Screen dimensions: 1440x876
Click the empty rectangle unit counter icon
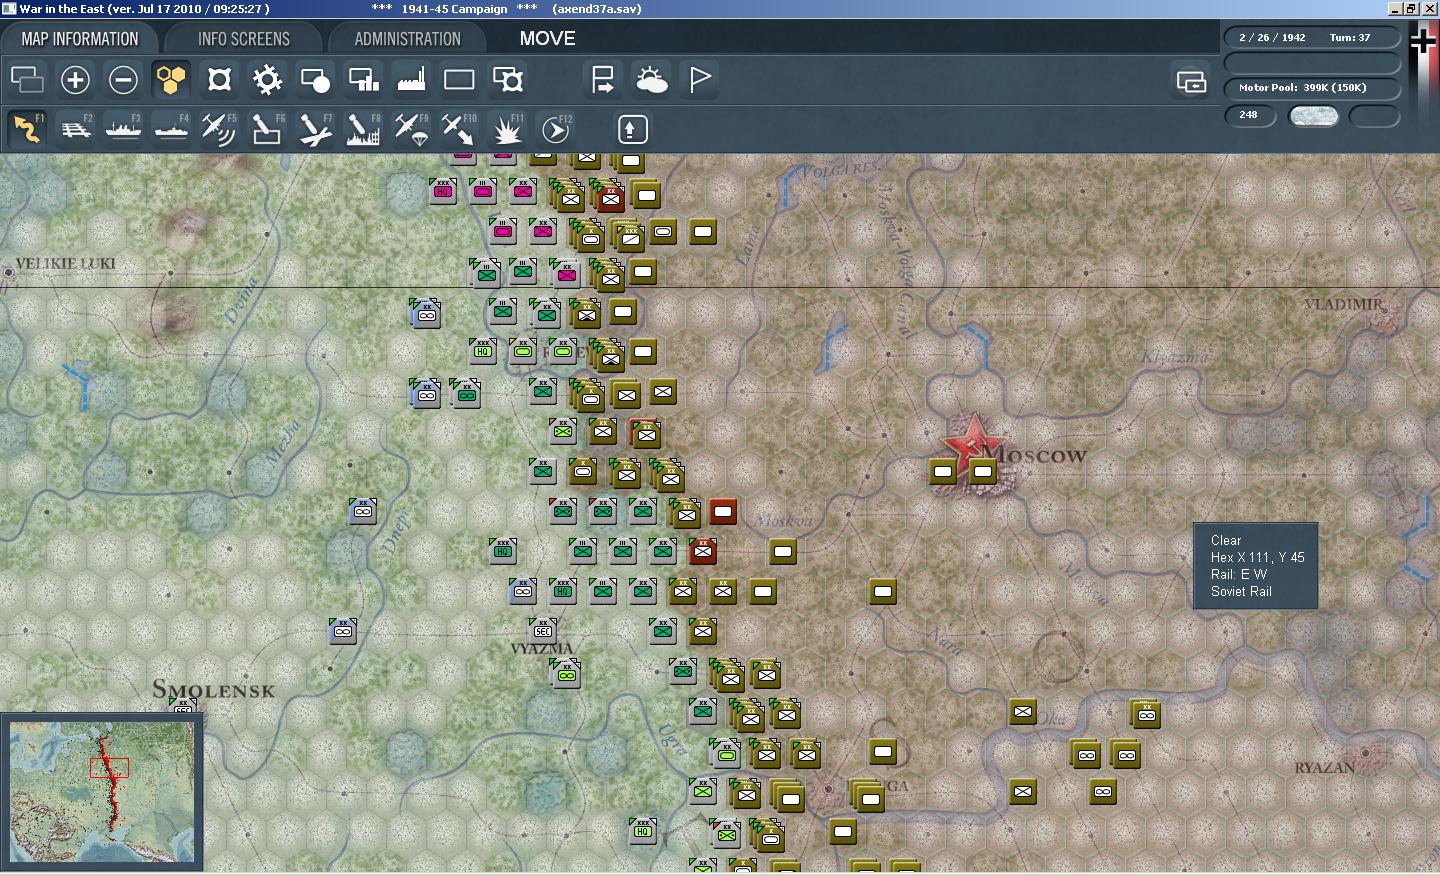tap(459, 79)
